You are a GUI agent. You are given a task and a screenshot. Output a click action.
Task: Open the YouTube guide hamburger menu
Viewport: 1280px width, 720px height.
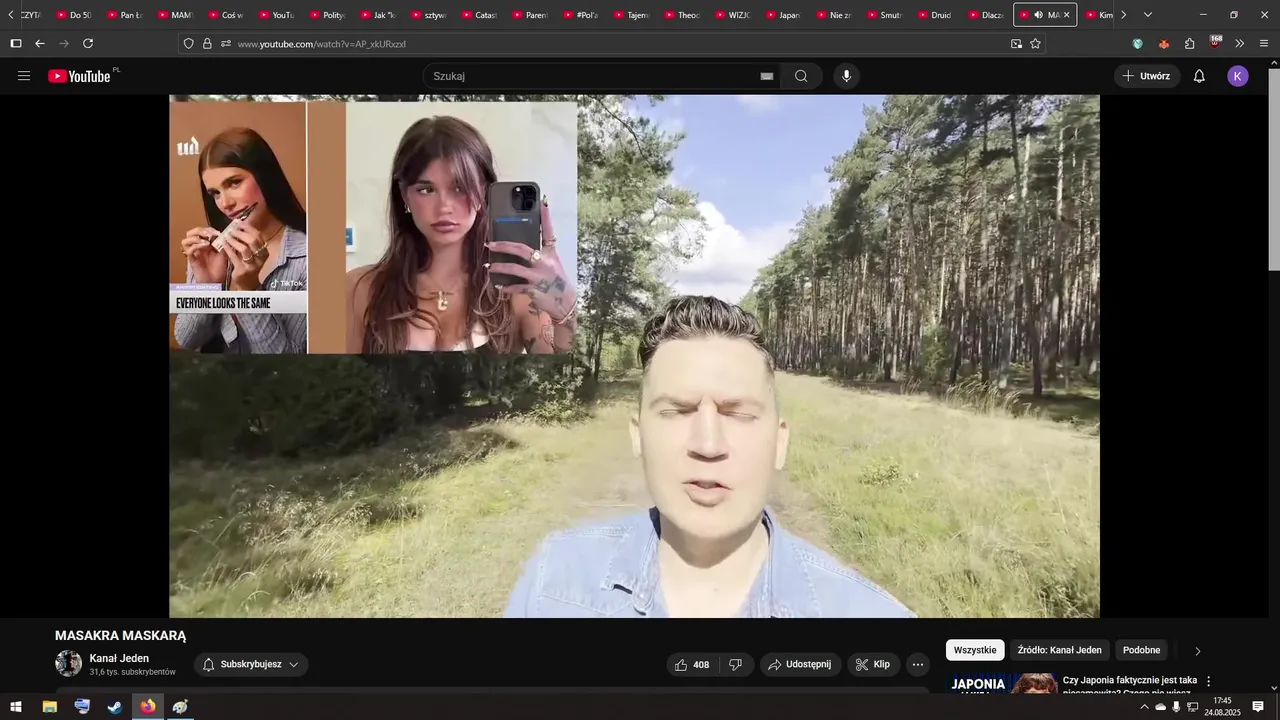24,76
